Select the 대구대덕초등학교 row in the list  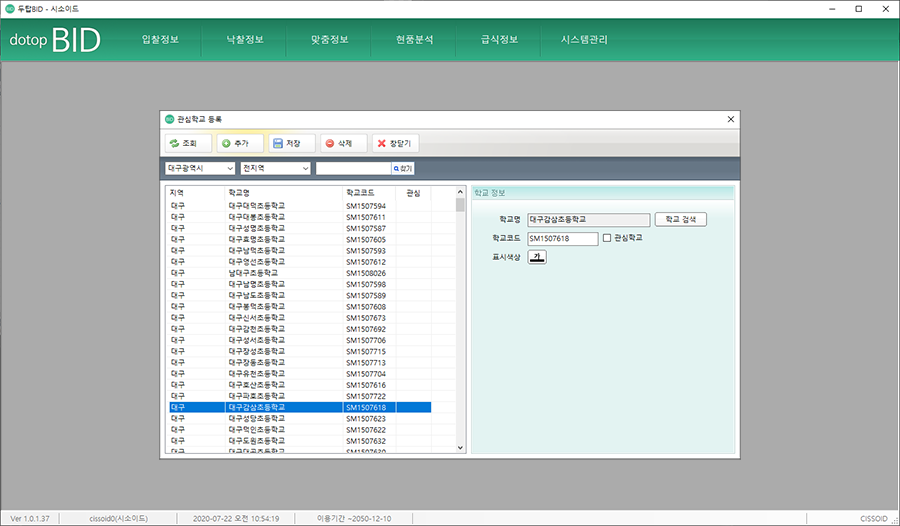click(x=257, y=205)
